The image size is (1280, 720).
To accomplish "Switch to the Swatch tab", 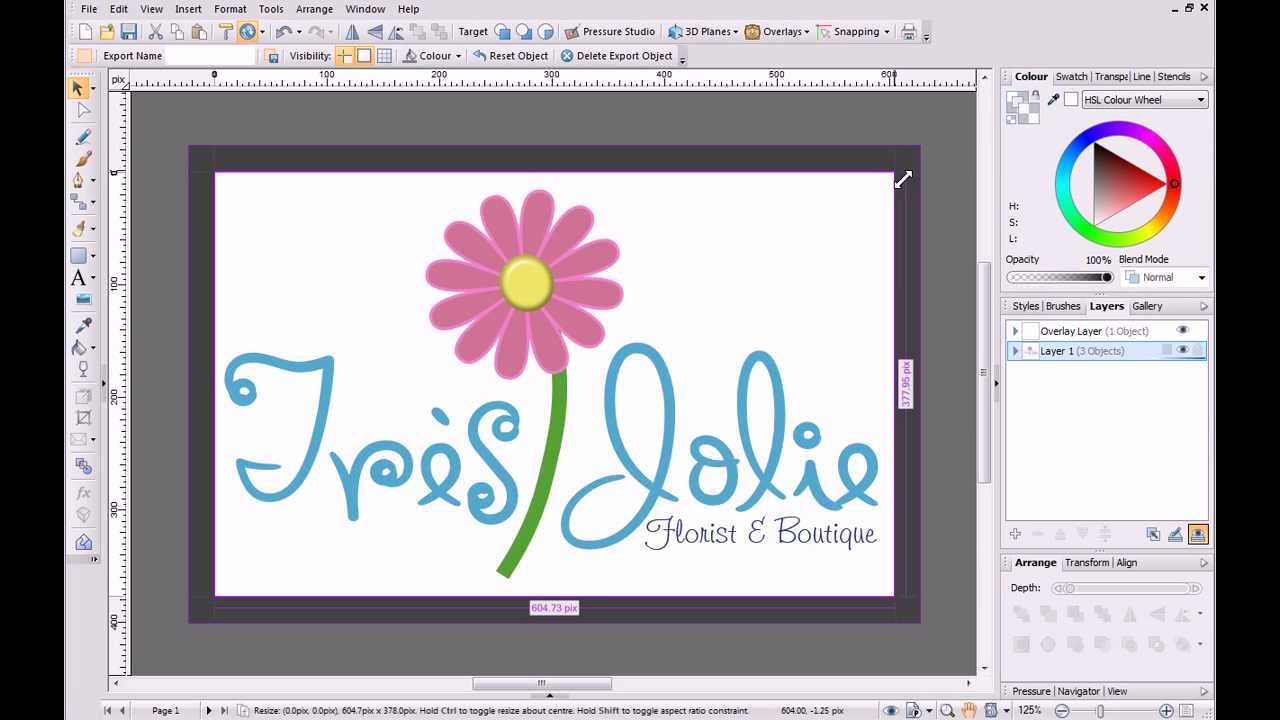I will pos(1070,77).
